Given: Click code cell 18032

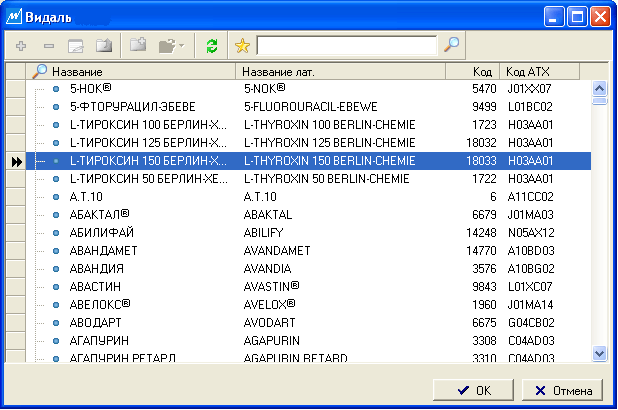Looking at the screenshot, I should [x=481, y=143].
